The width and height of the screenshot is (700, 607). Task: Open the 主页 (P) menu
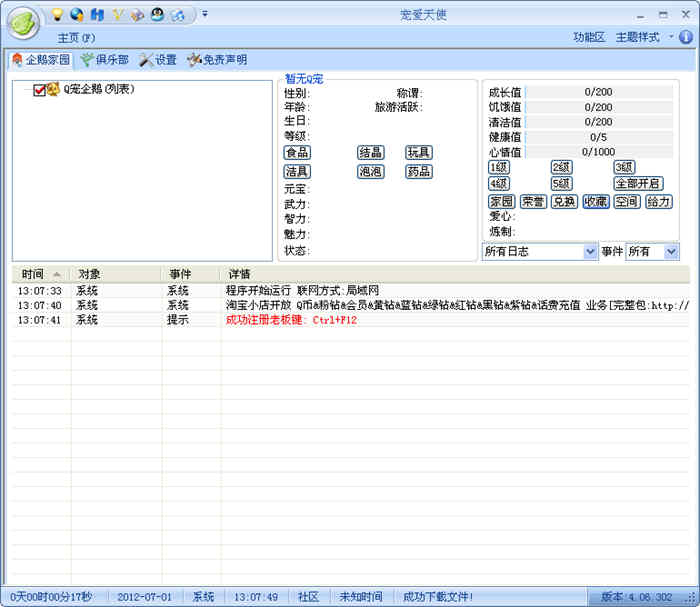coord(76,38)
